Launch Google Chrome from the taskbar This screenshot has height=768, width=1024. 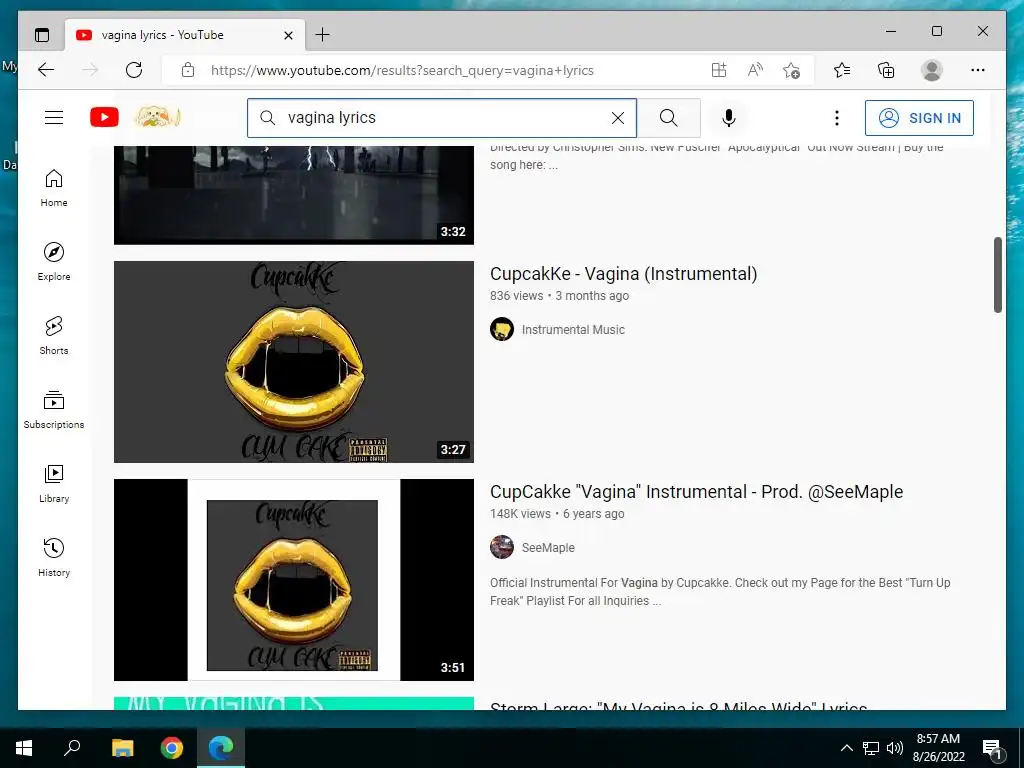point(172,748)
